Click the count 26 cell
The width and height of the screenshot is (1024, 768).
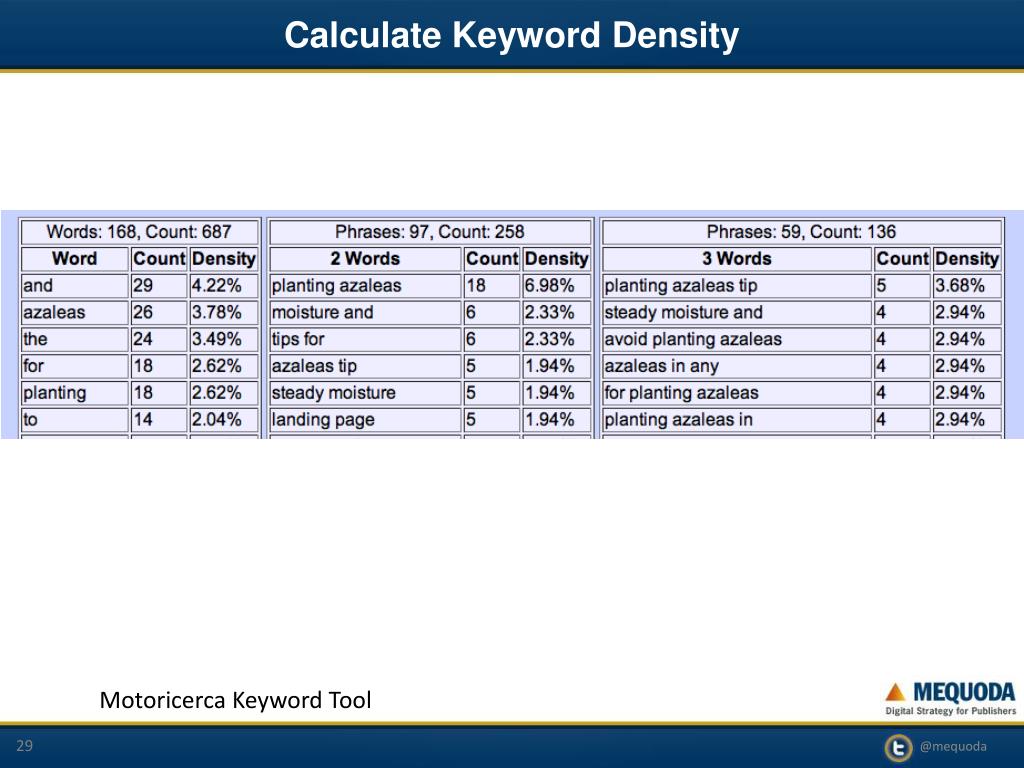[x=159, y=312]
